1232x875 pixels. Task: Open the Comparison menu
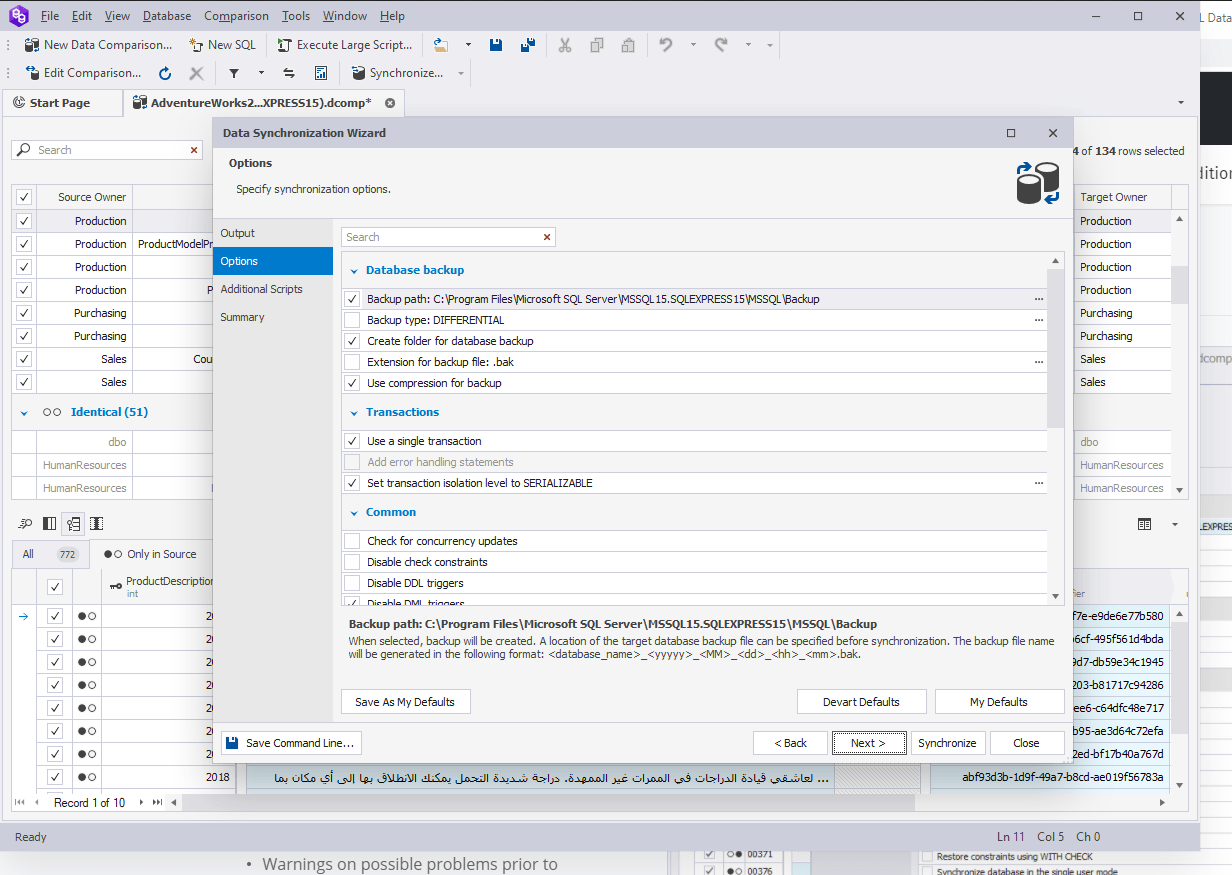tap(236, 15)
